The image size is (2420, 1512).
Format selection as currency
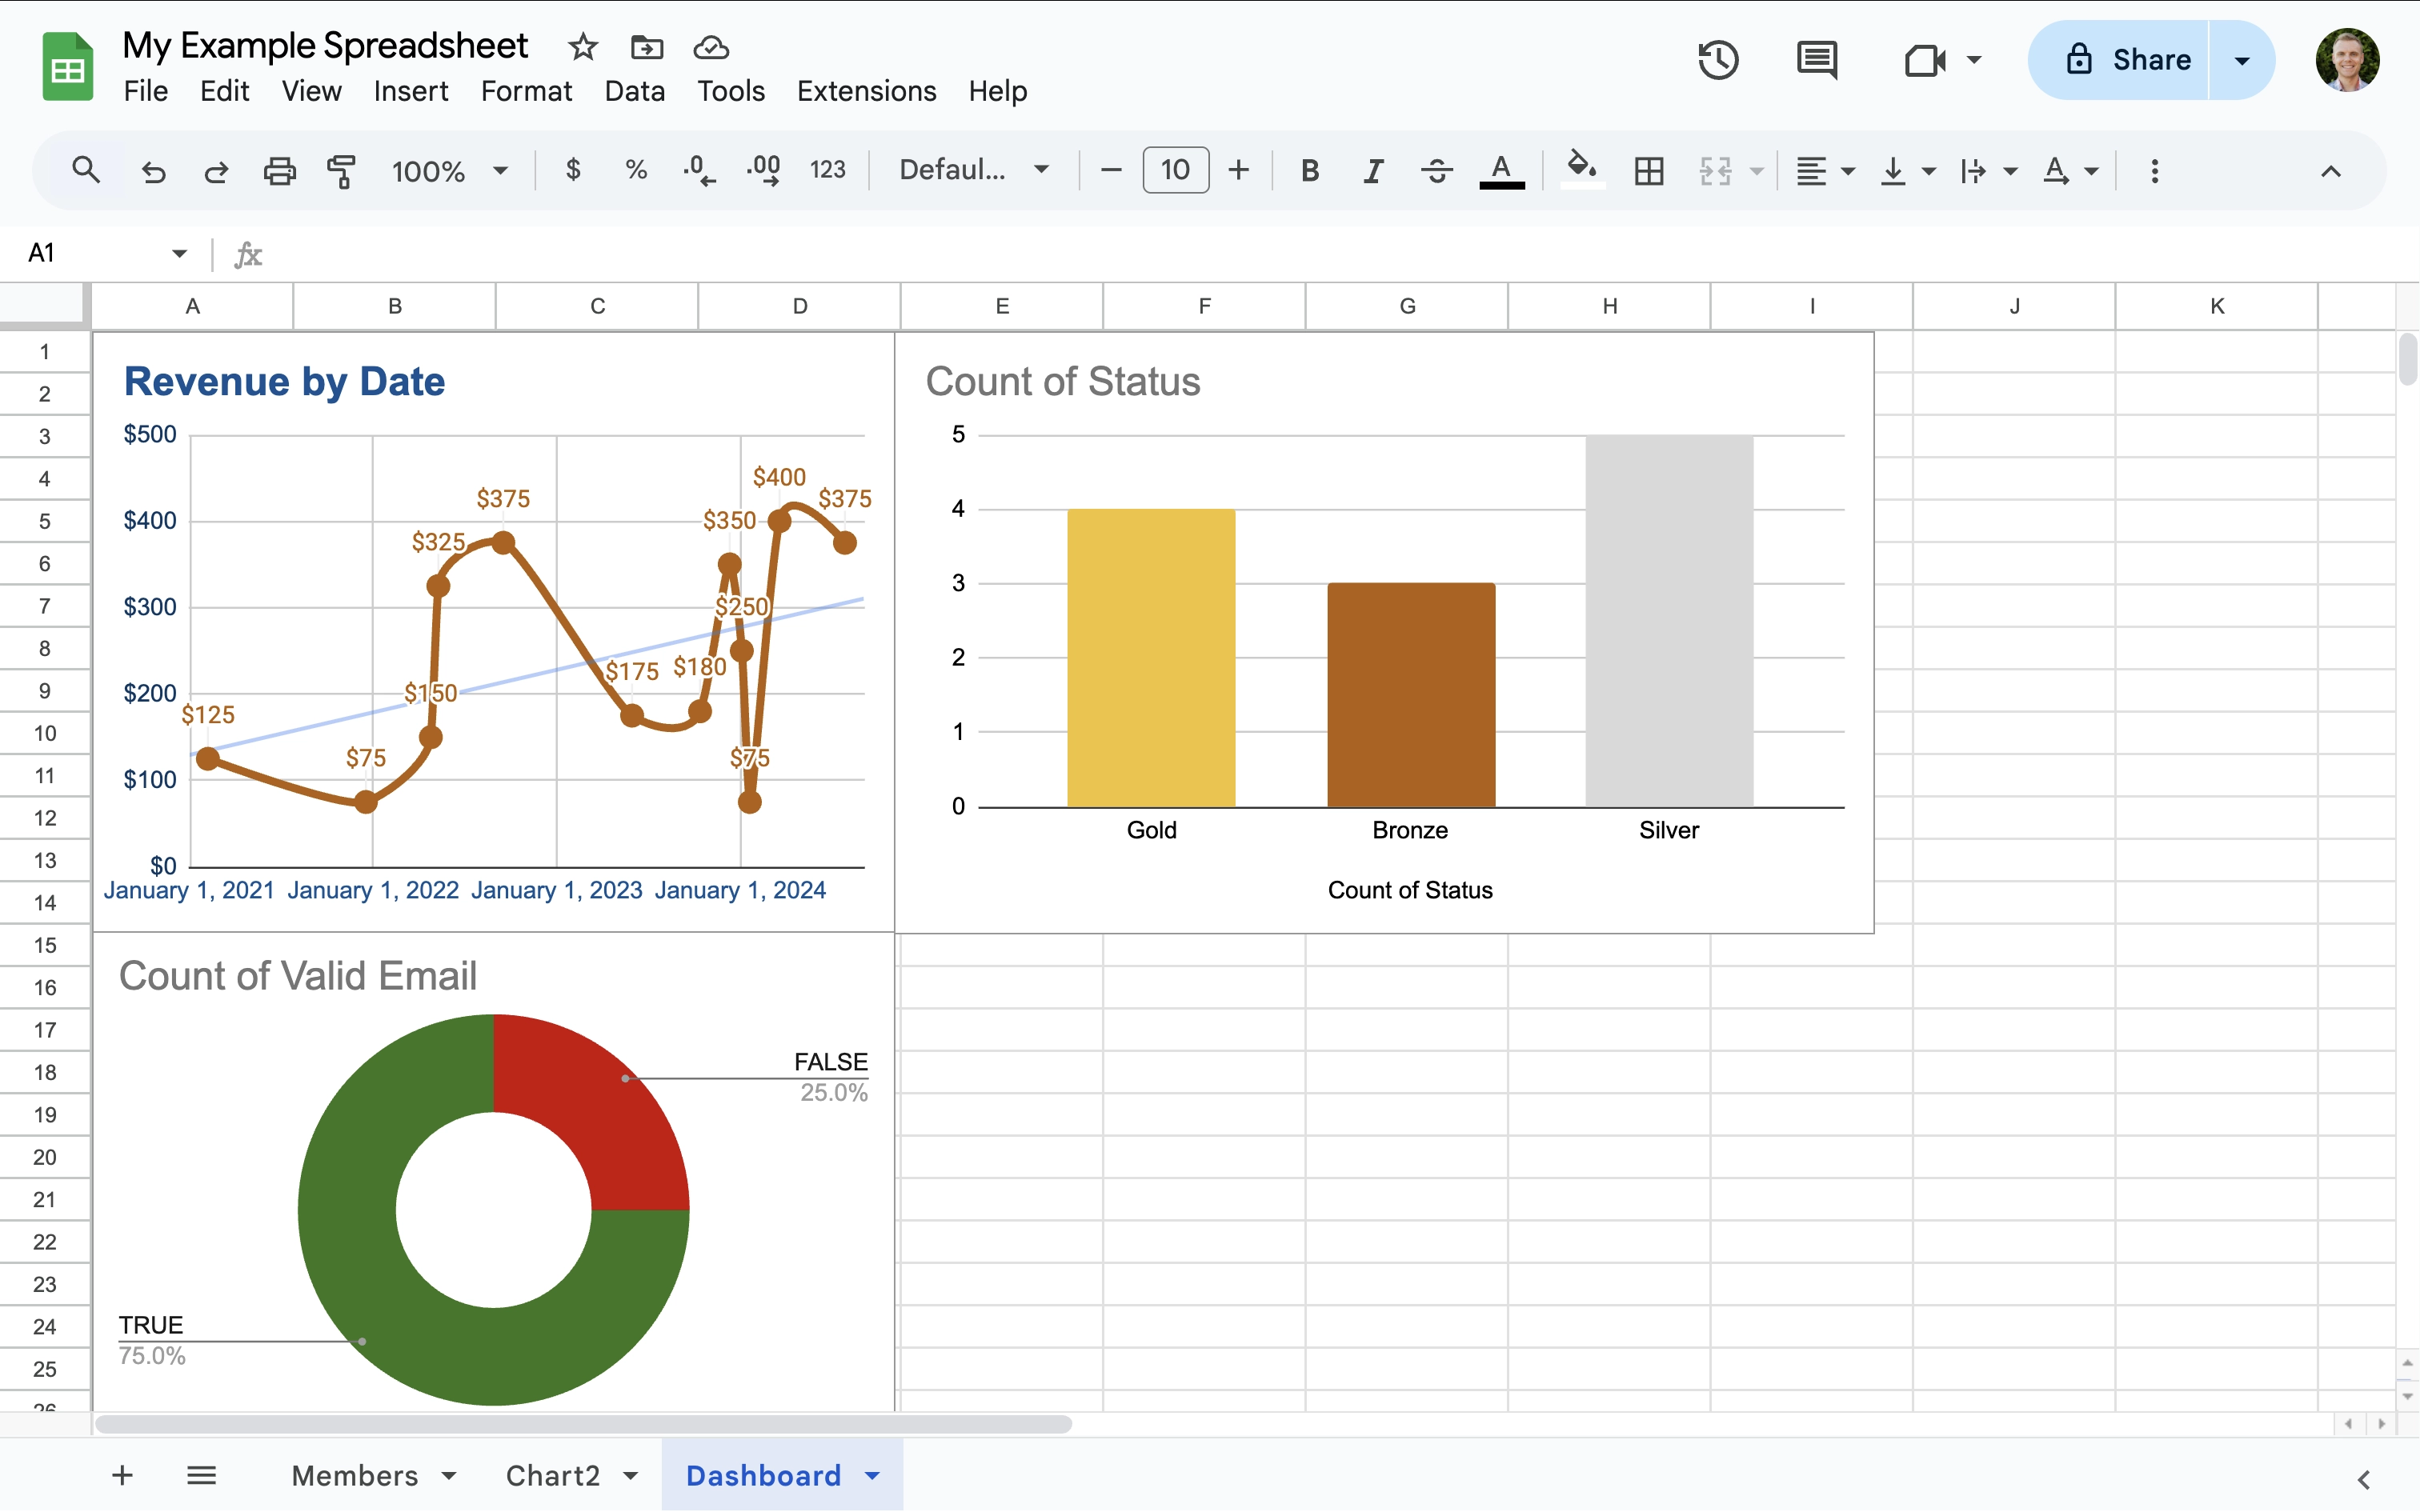point(573,170)
